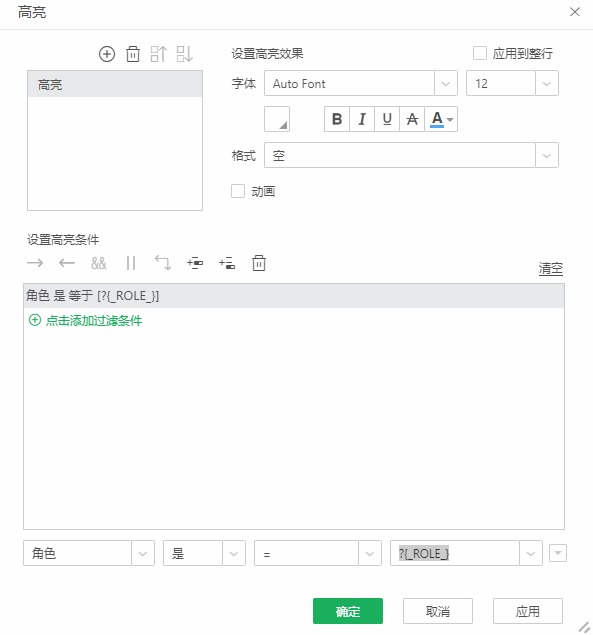Image resolution: width=593 pixels, height=635 pixels.
Task: Close the 高亮 dialog
Action: [575, 12]
